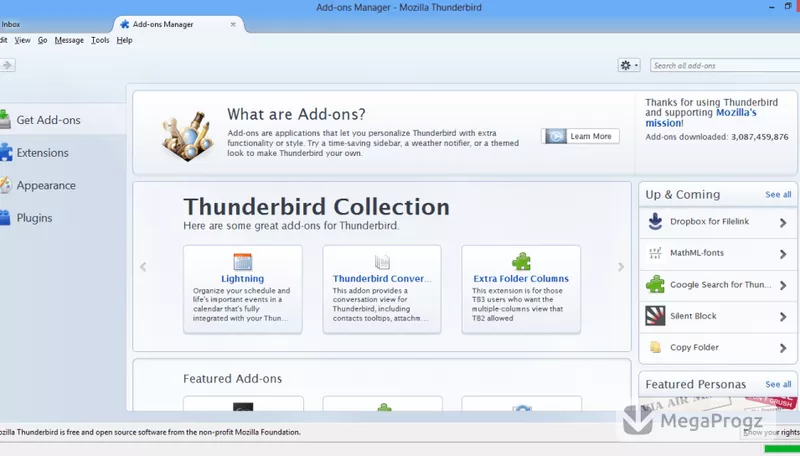This screenshot has height=456, width=800.
Task: Expand the Silent Block chevron
Action: point(783,317)
